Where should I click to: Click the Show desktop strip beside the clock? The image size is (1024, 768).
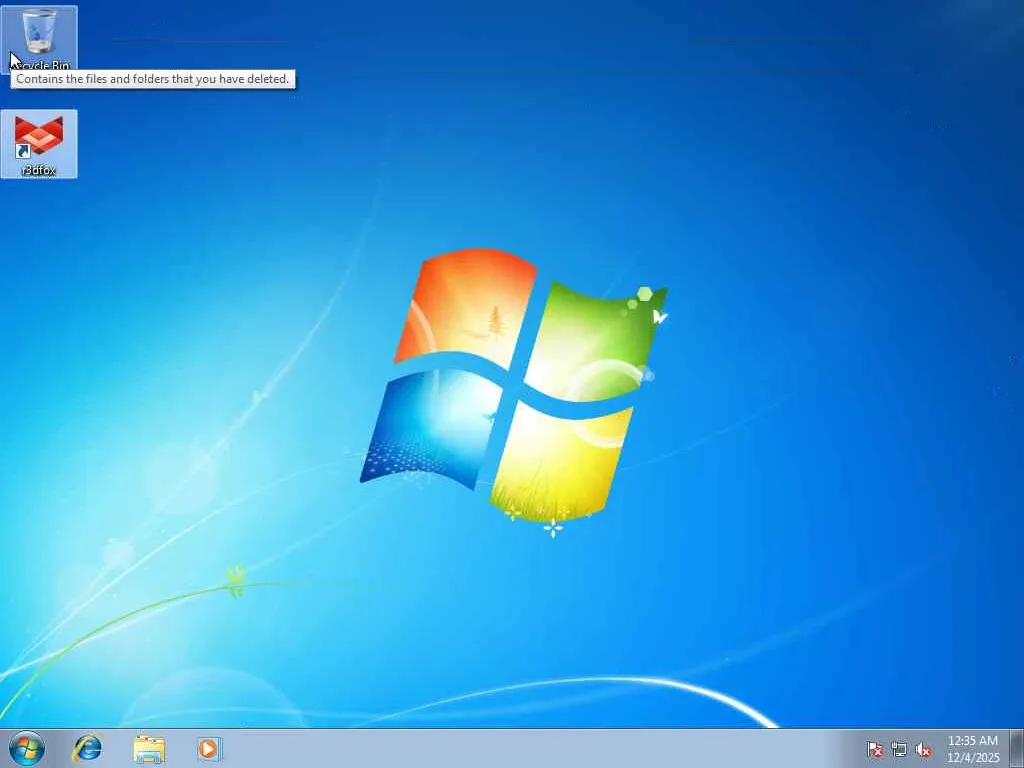(1016, 748)
